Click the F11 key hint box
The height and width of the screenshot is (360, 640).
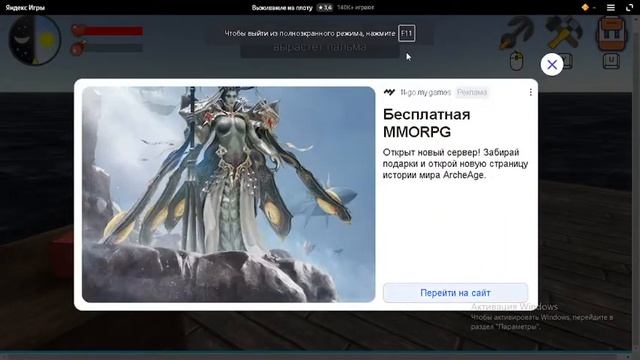click(x=407, y=33)
